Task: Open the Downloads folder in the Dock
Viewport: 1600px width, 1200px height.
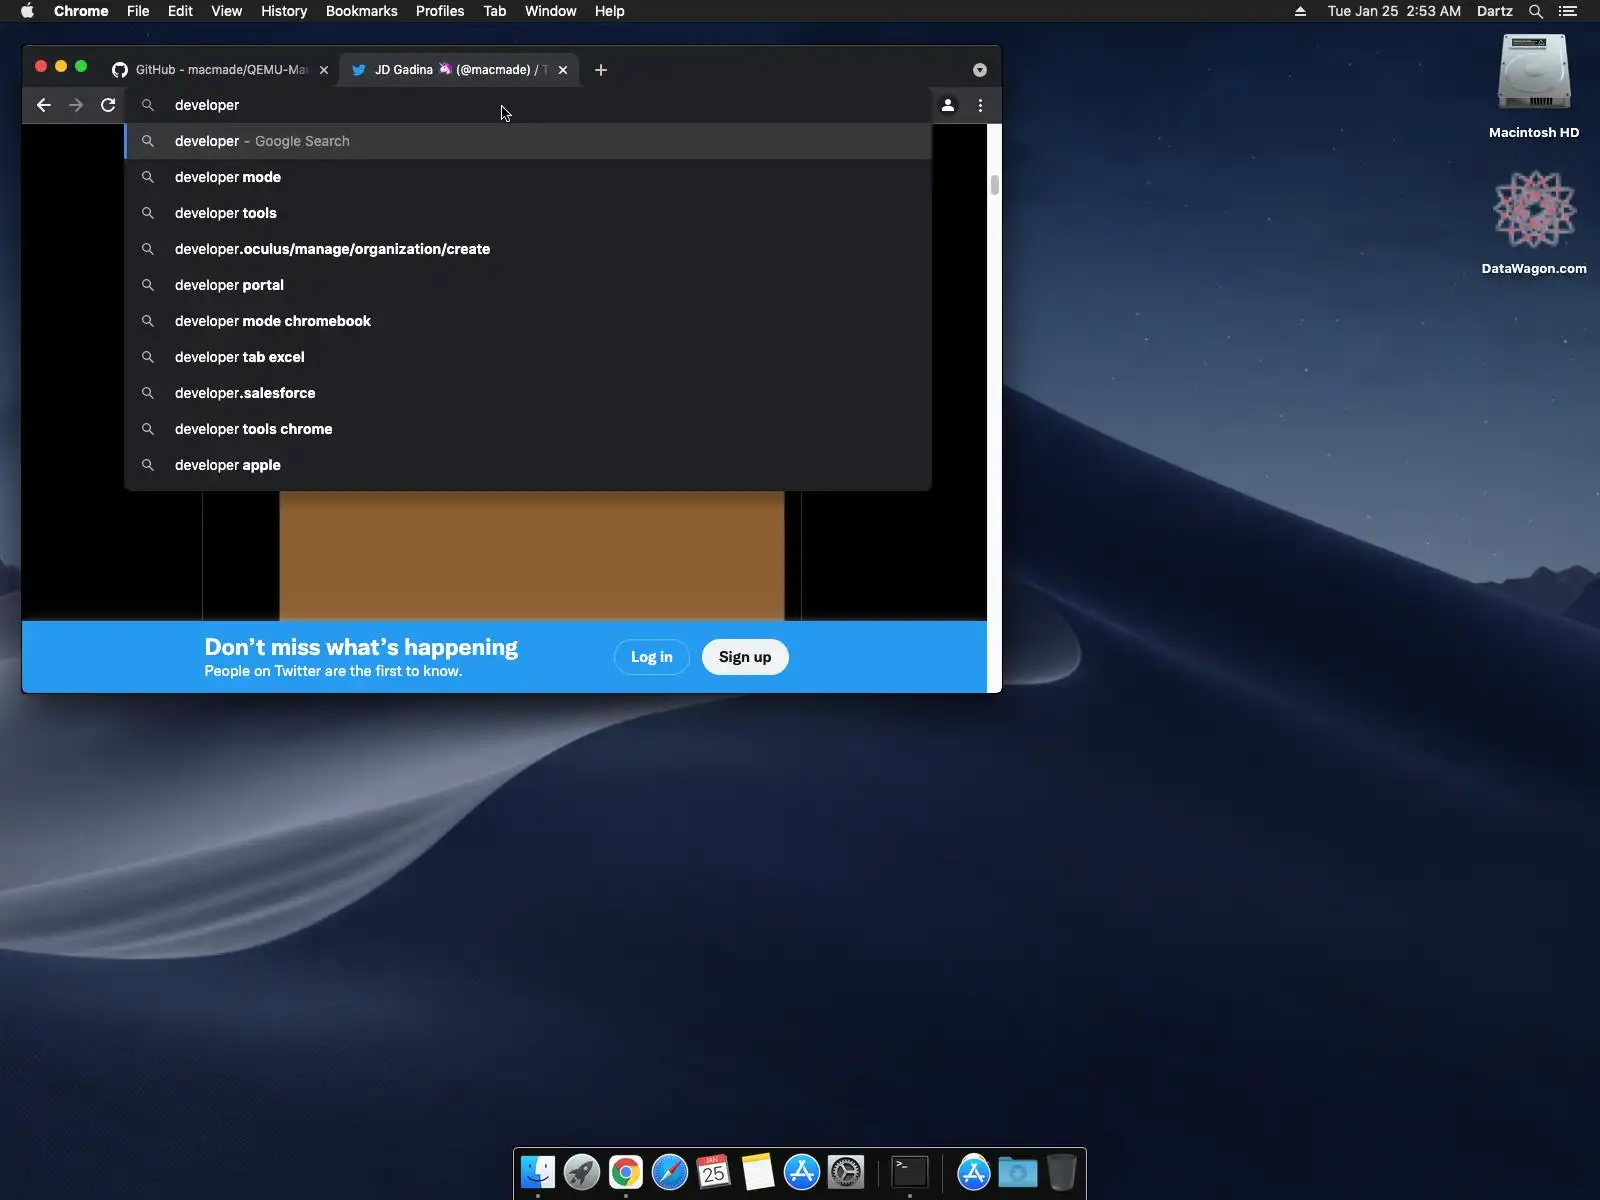Action: (x=1018, y=1172)
